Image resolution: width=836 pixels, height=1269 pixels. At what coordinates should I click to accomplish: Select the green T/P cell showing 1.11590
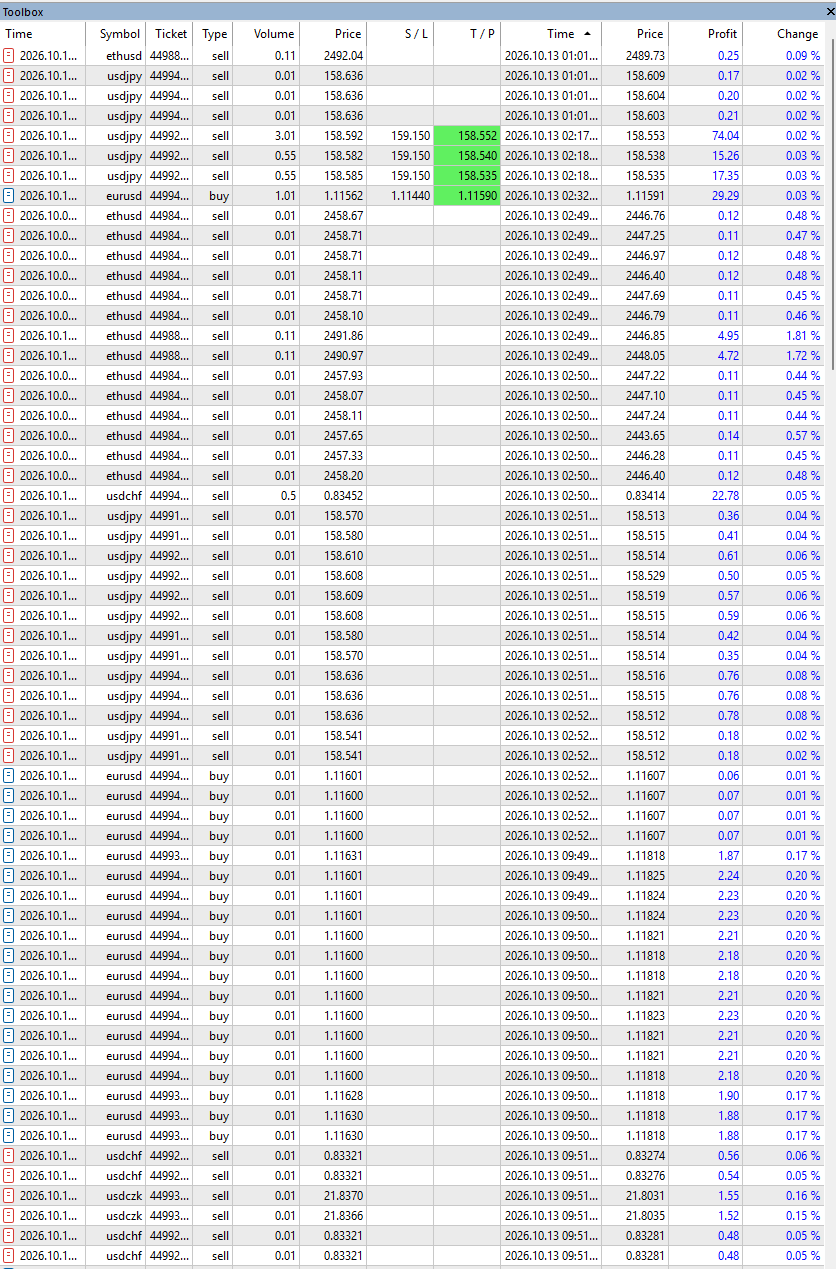tap(467, 196)
